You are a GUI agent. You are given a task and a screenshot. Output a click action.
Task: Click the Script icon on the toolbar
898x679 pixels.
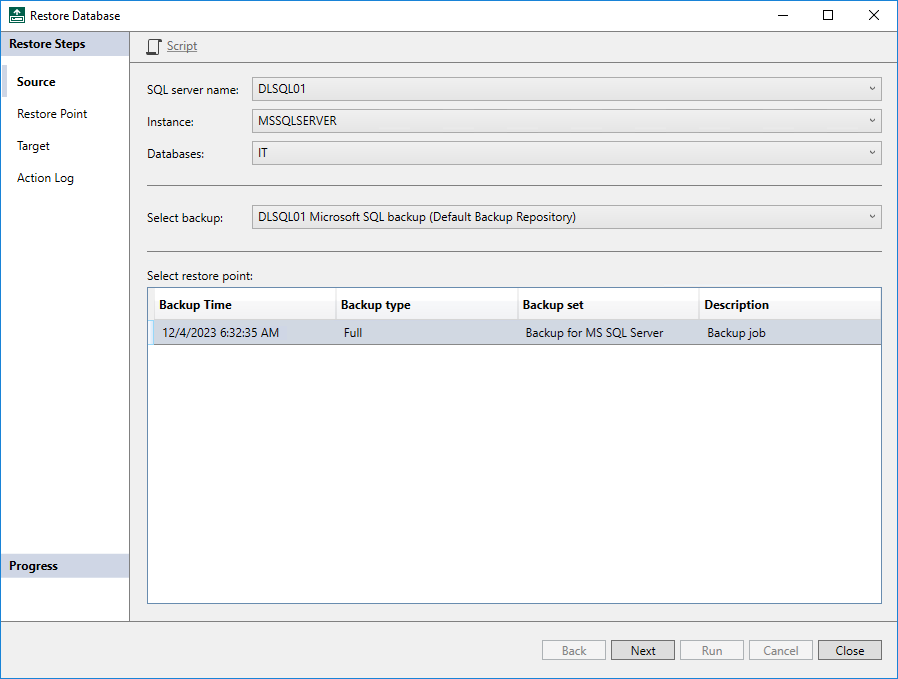[x=154, y=46]
